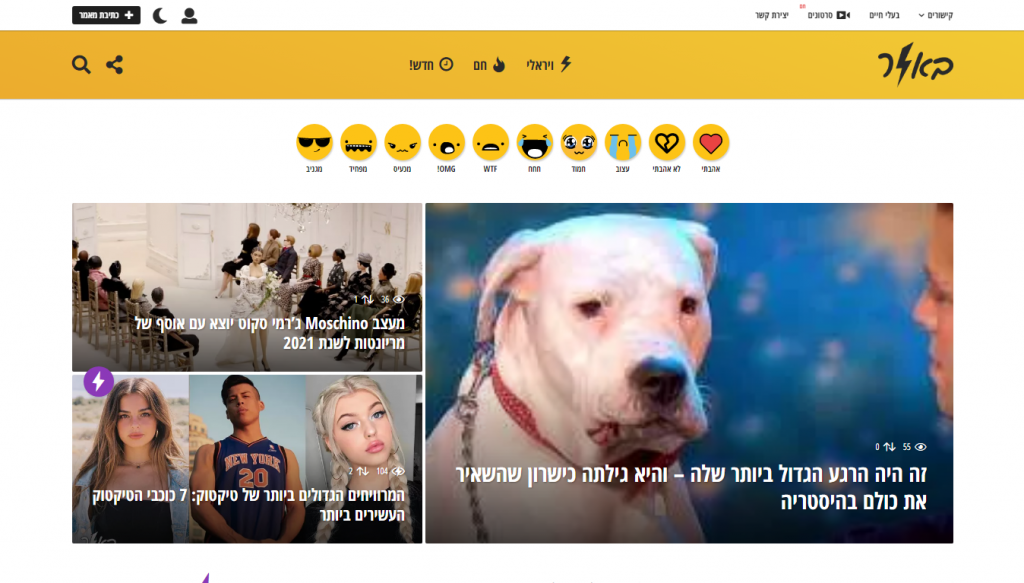The image size is (1024, 583).
Task: Select the broken heart reaction emoji
Action: point(666,142)
